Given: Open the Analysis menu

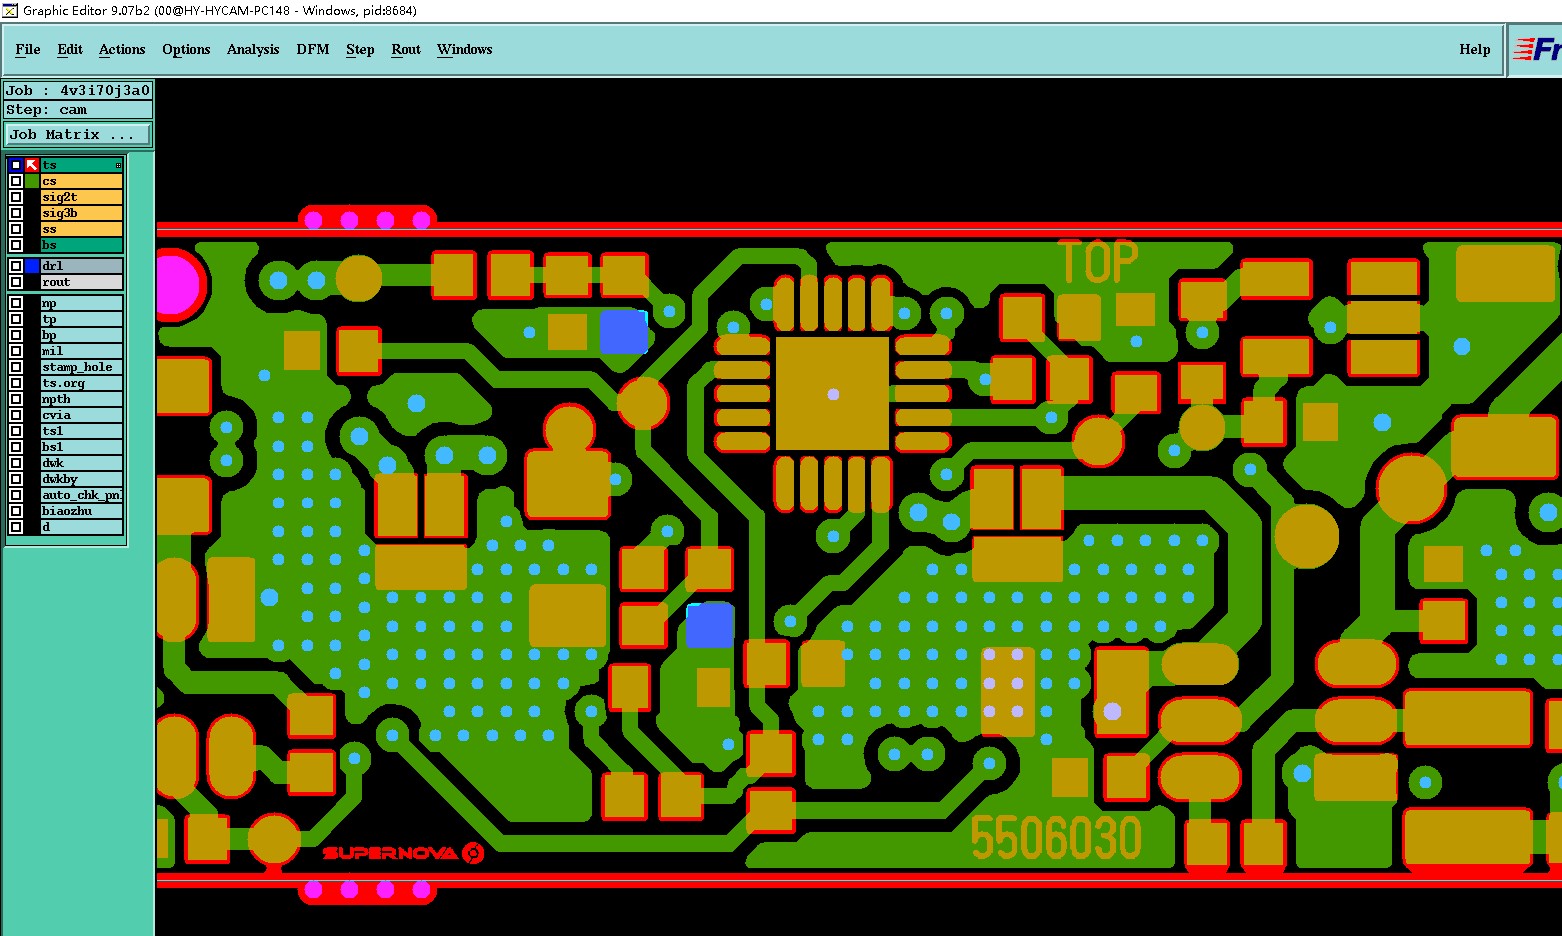Looking at the screenshot, I should pos(253,49).
